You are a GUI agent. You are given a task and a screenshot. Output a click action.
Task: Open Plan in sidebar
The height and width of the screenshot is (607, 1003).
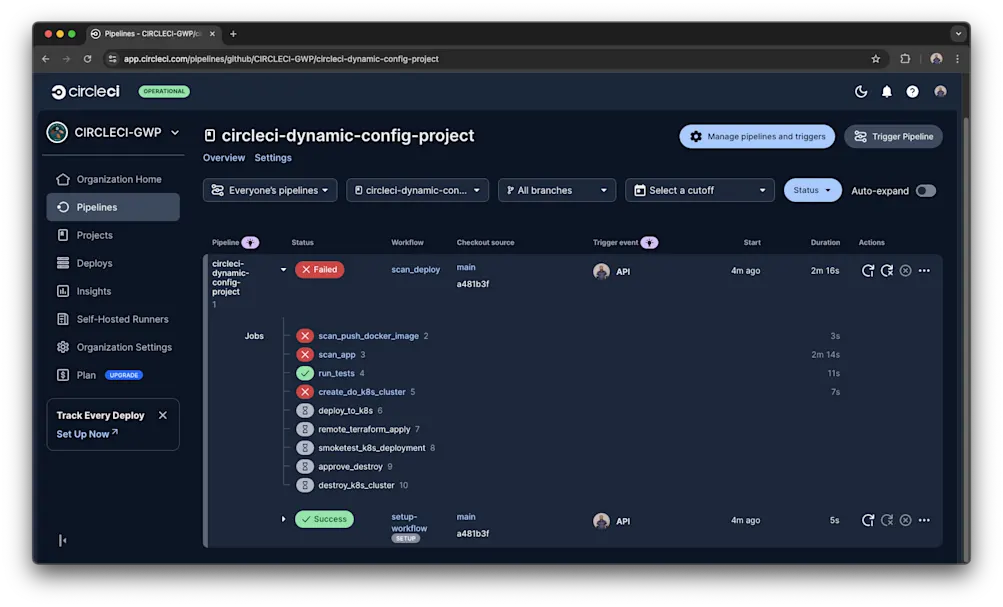click(86, 375)
